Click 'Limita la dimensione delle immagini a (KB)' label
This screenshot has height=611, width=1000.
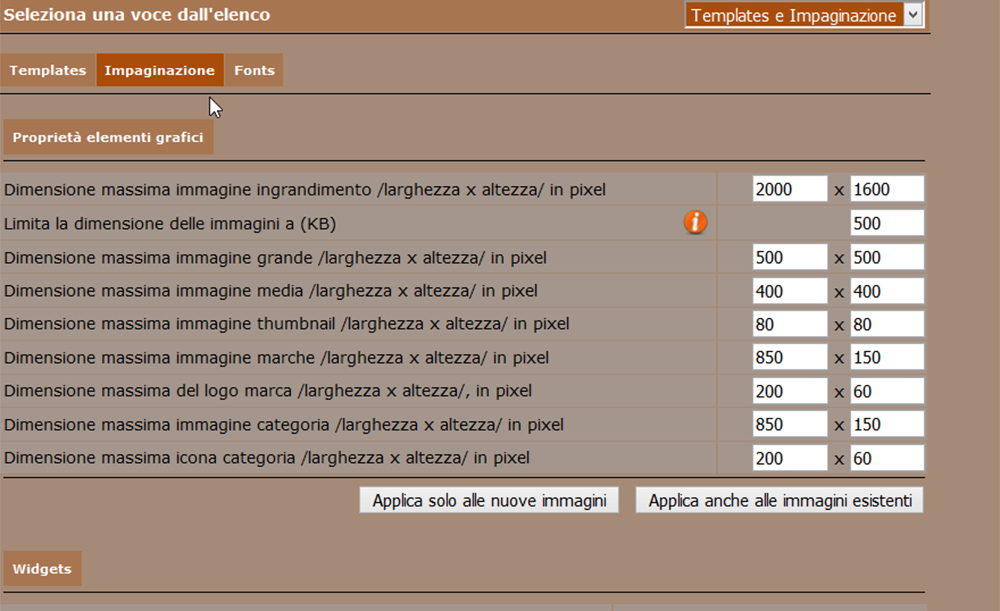(x=170, y=224)
